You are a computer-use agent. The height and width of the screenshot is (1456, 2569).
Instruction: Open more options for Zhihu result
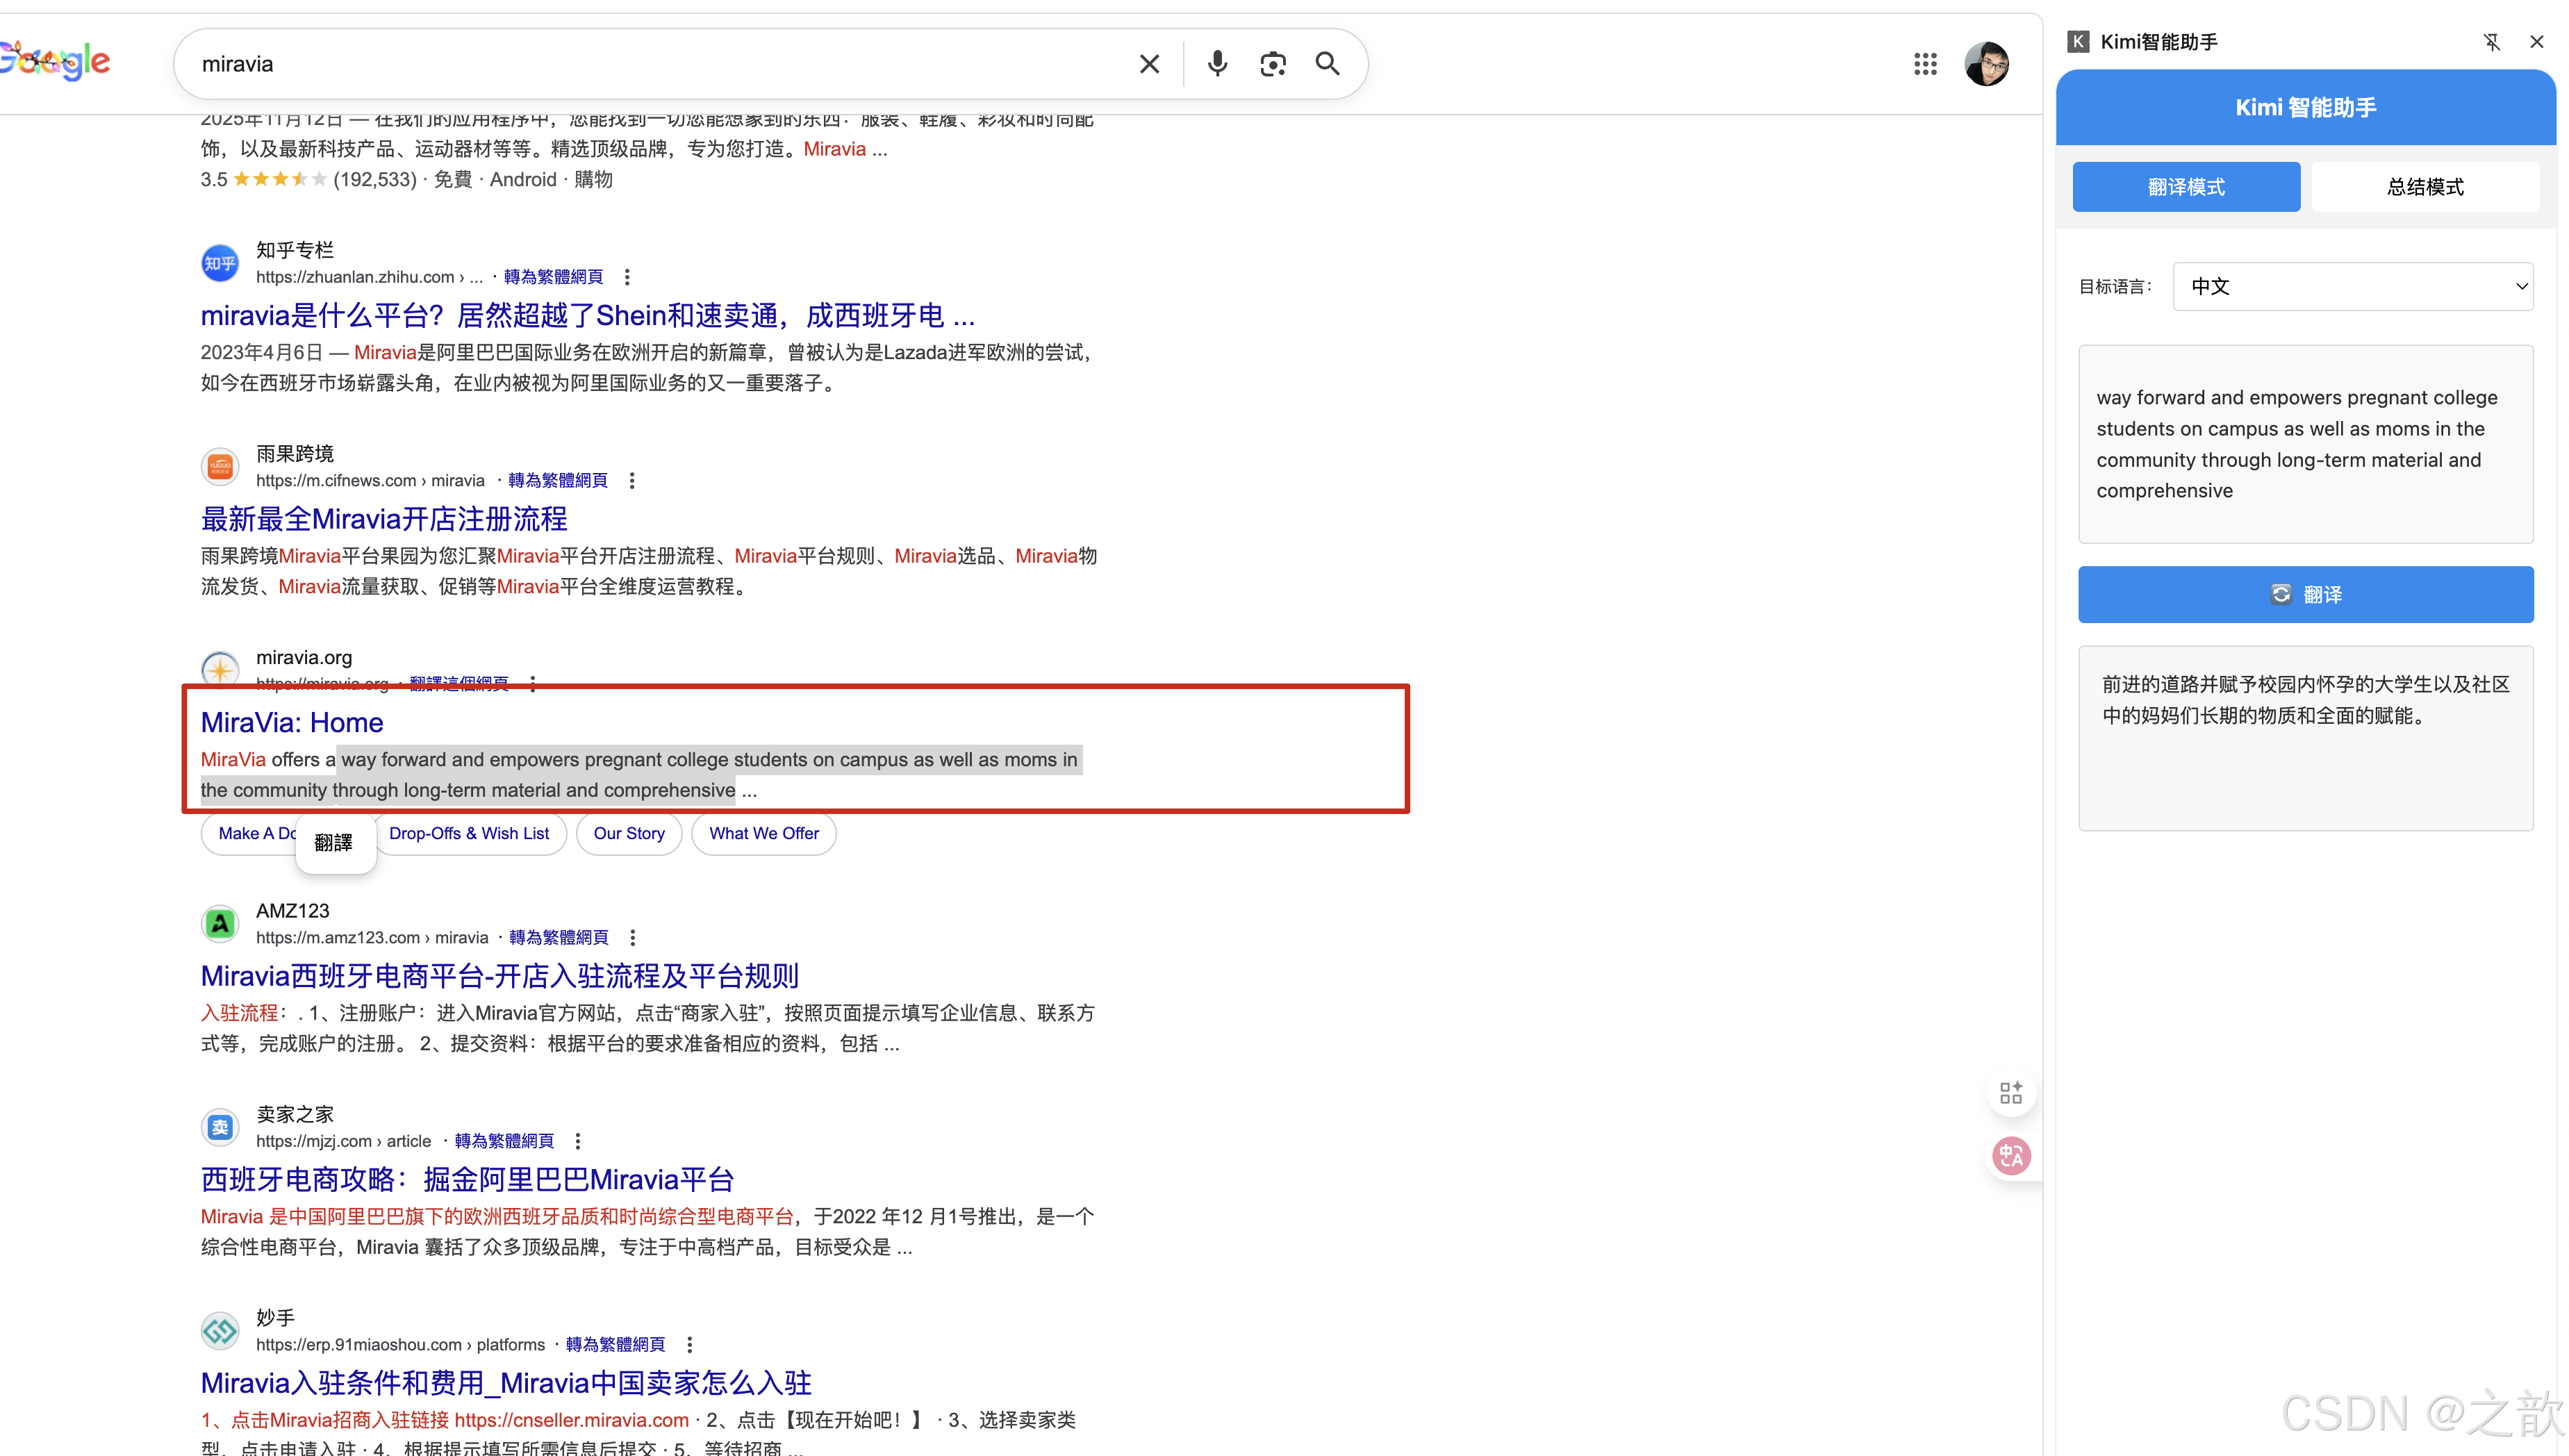click(627, 277)
